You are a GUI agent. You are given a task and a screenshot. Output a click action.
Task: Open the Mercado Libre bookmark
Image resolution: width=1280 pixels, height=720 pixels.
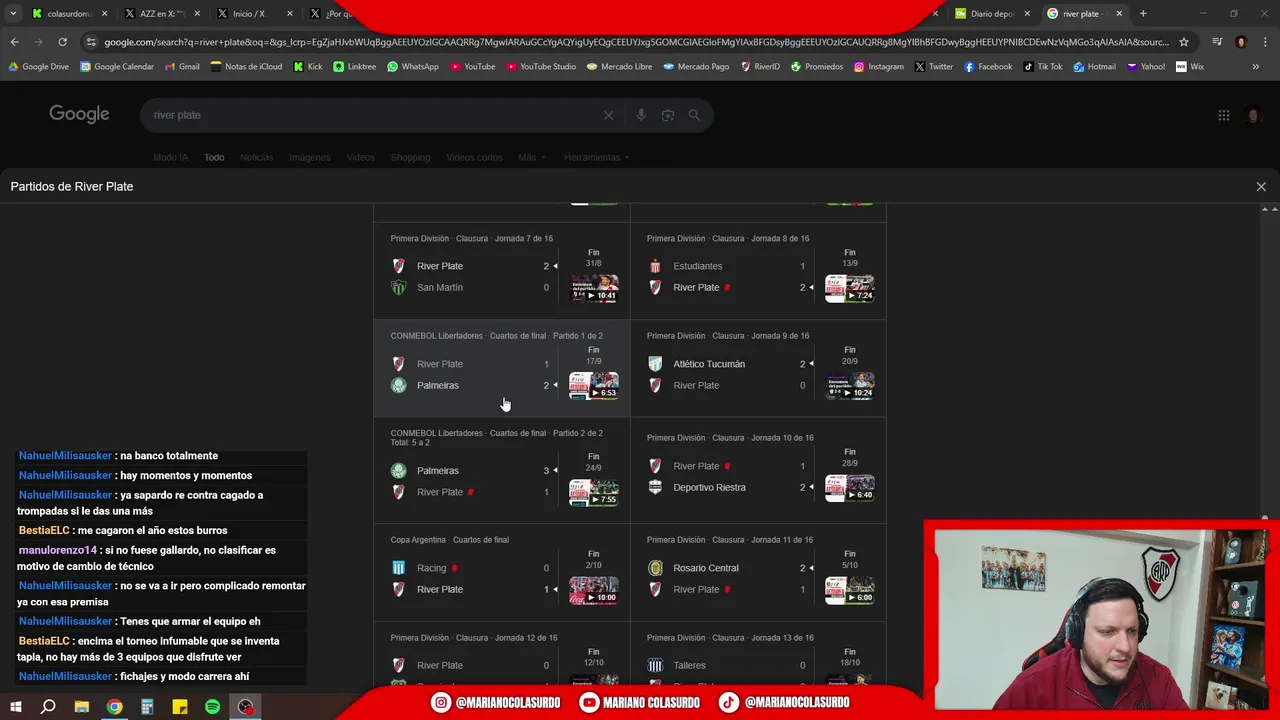click(x=620, y=67)
